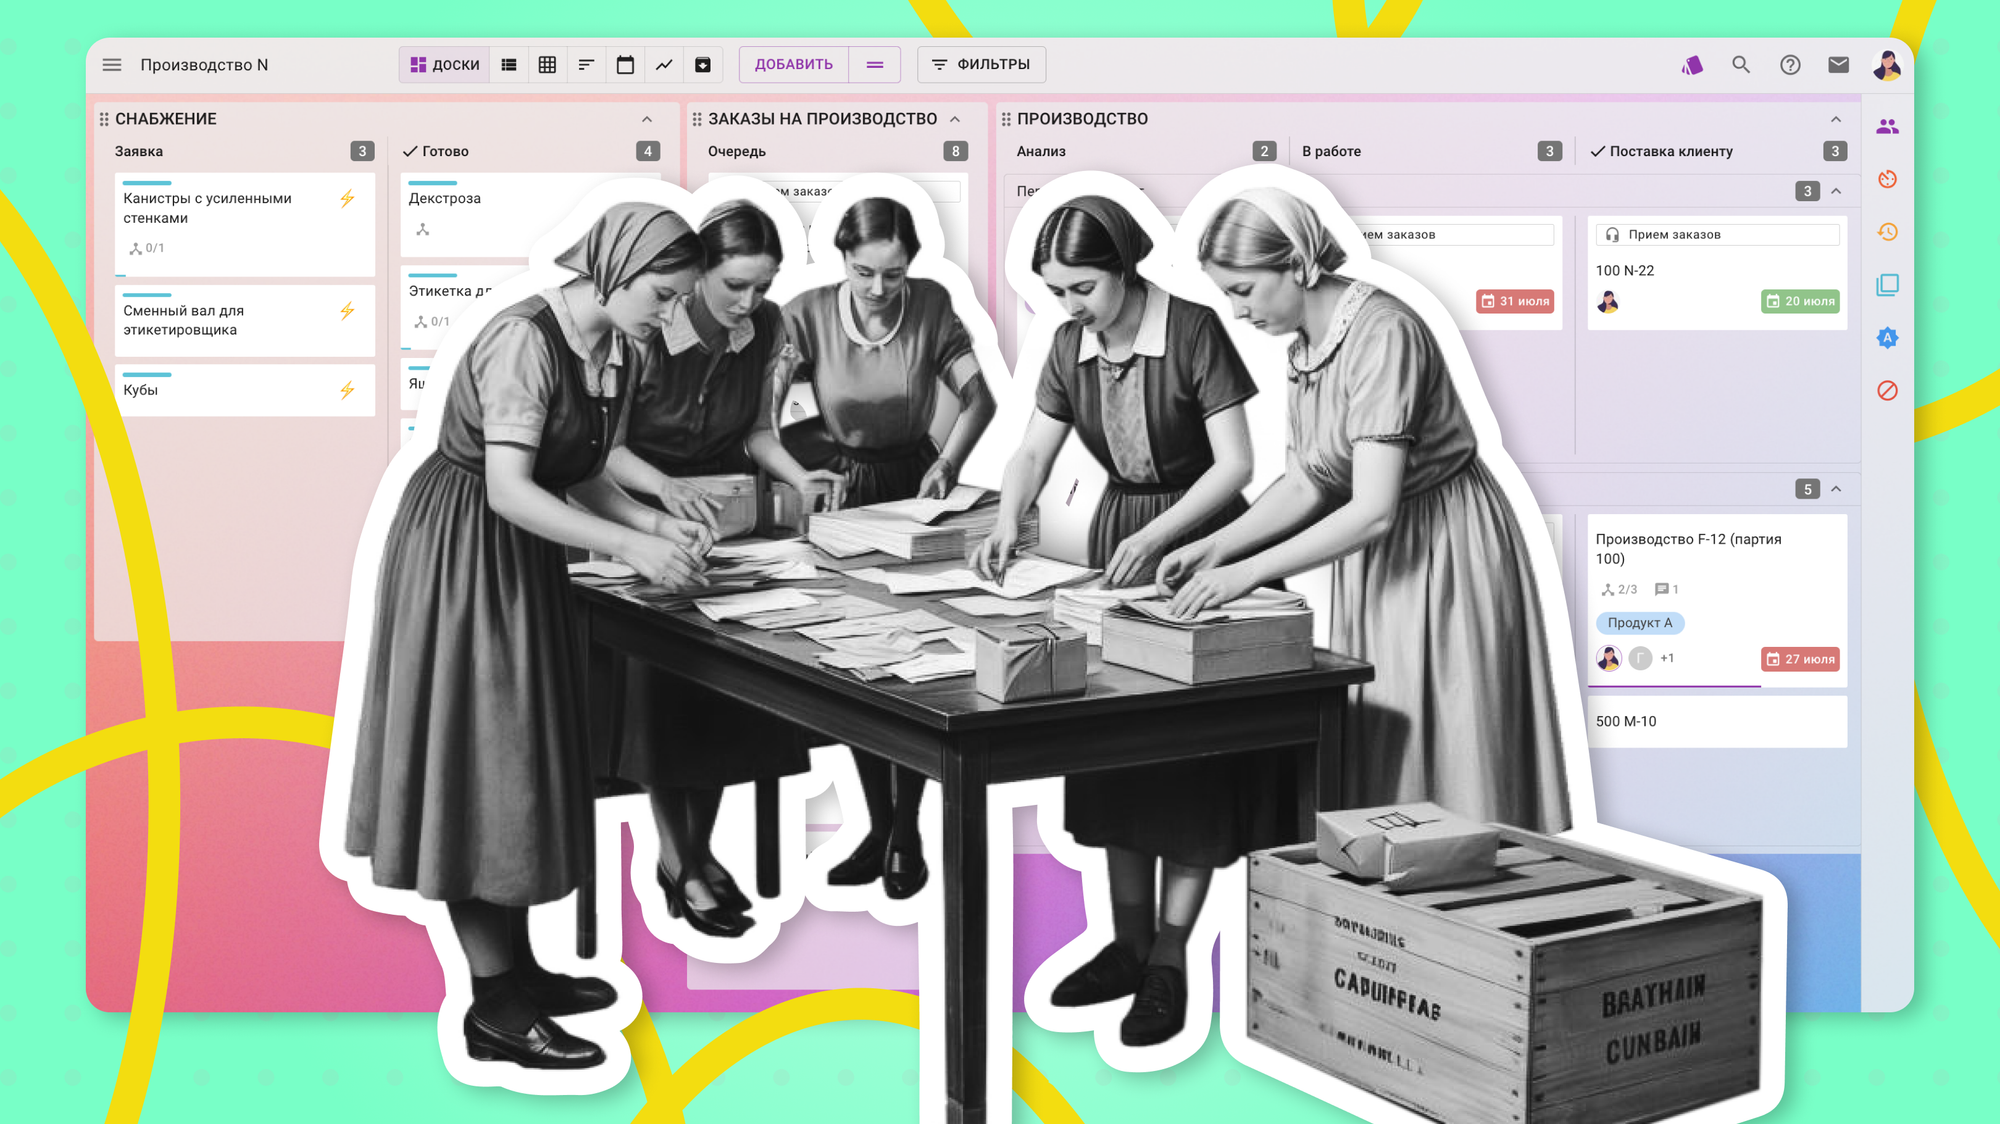The image size is (2000, 1124).
Task: Switch to the table grid view
Action: tap(547, 65)
